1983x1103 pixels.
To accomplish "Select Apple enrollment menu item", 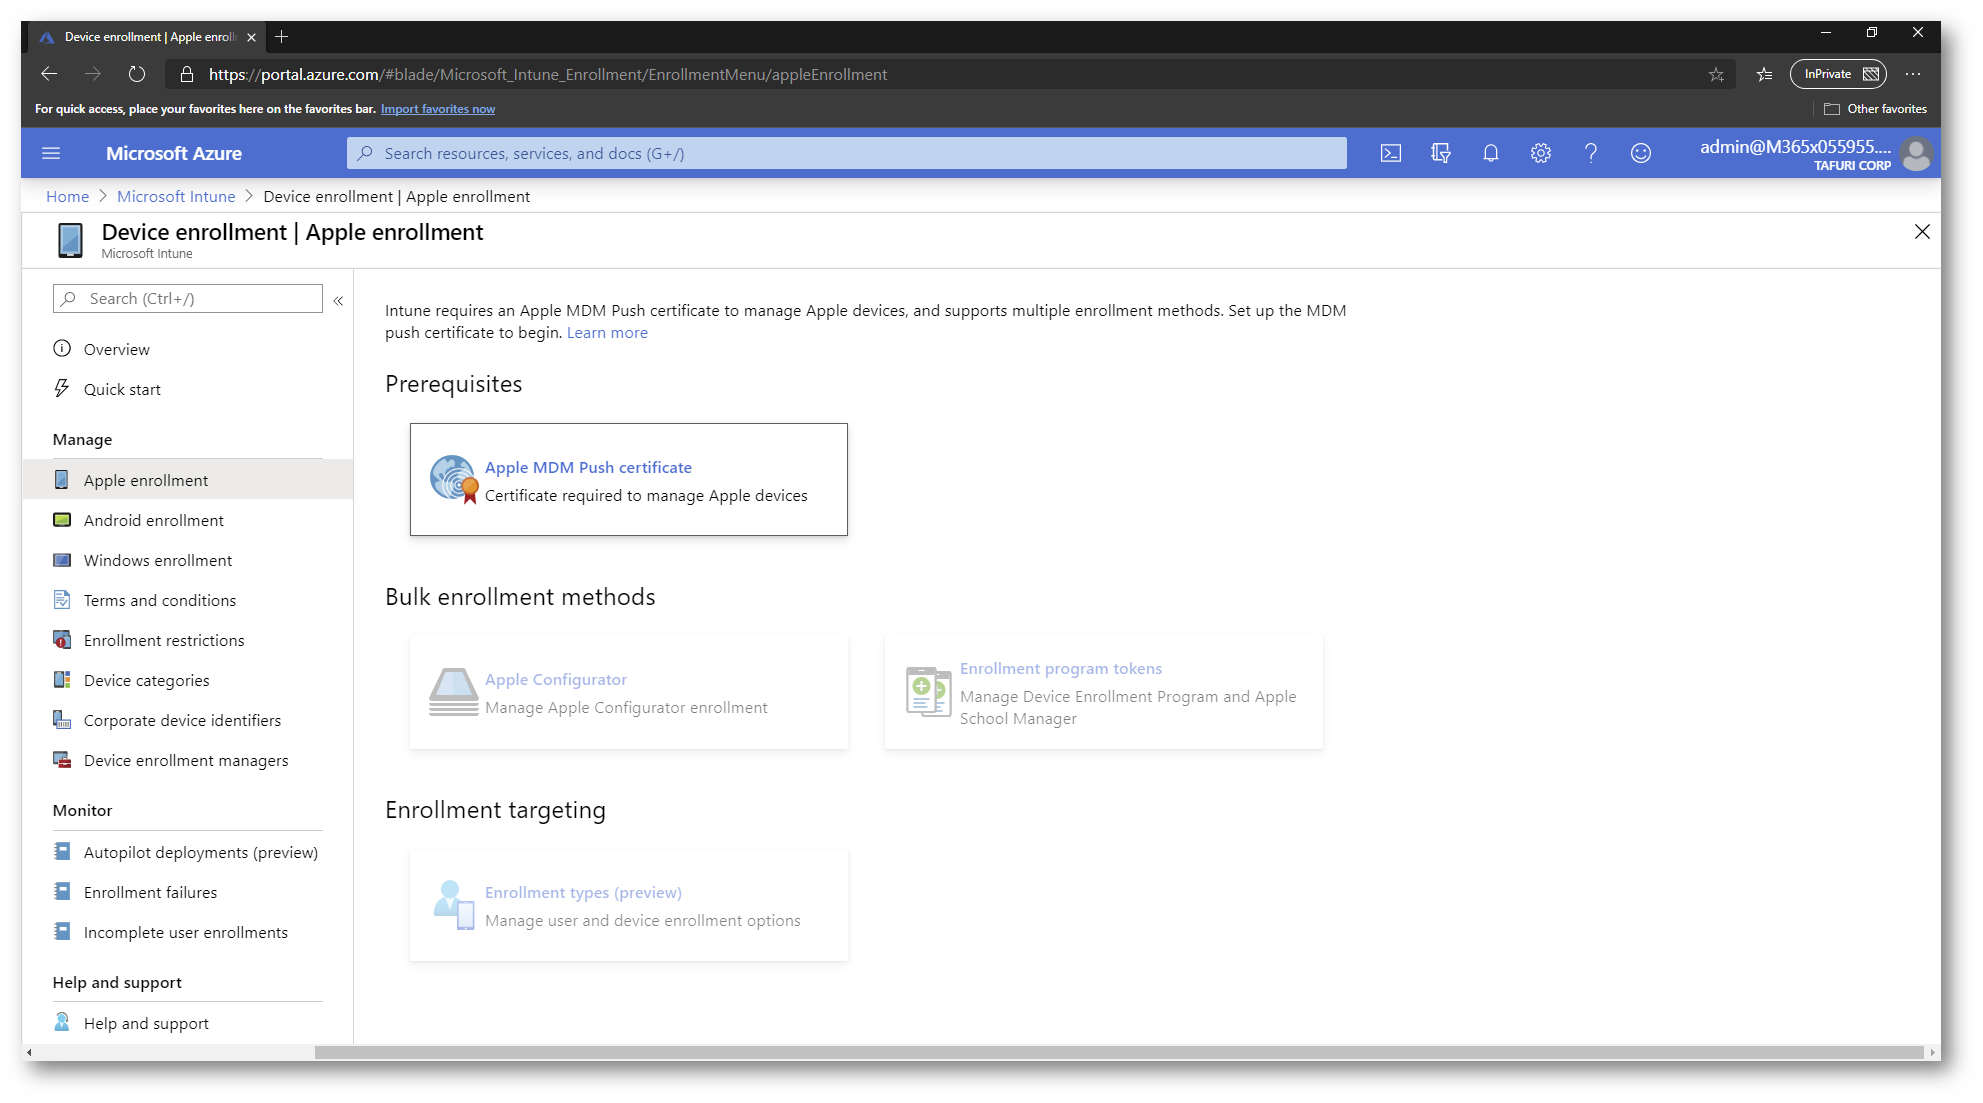I will 188,480.
